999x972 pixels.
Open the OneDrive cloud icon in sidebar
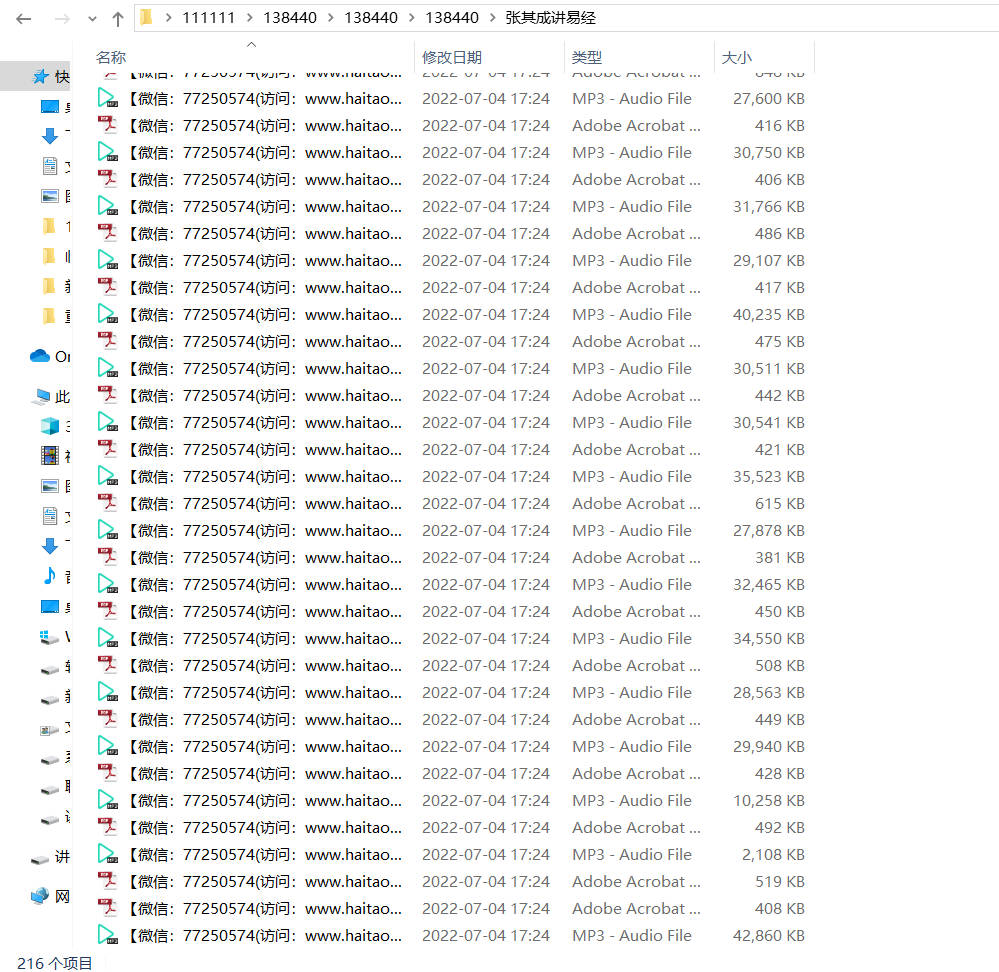(x=40, y=356)
